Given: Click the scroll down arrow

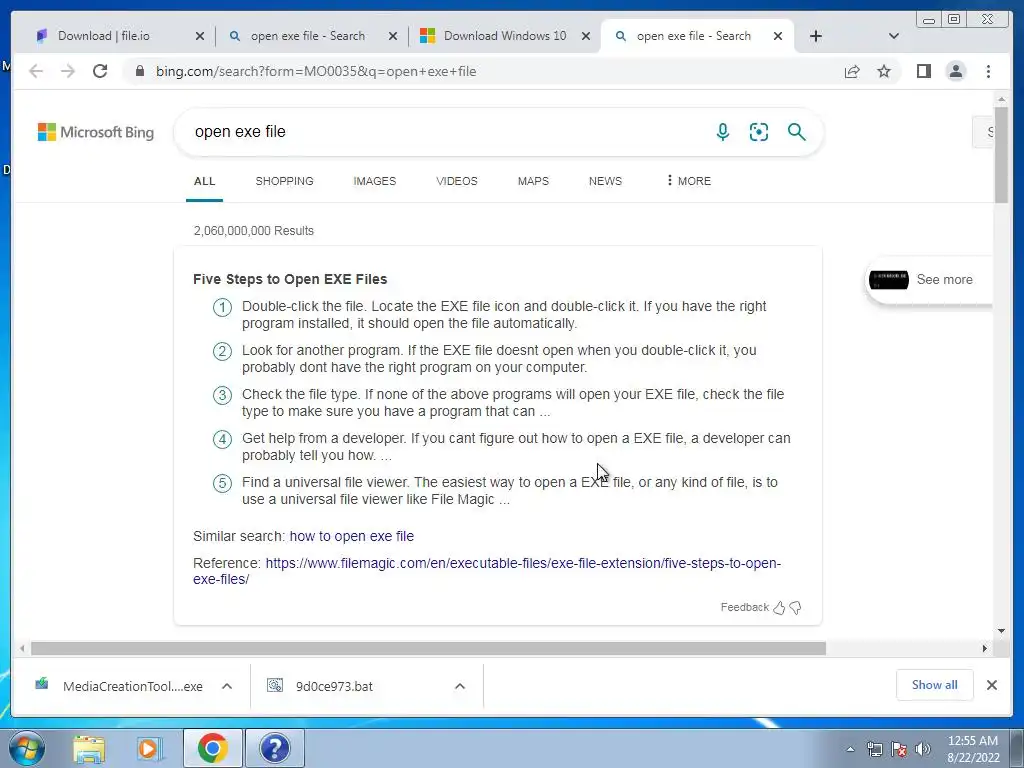Looking at the screenshot, I should coord(1001,631).
